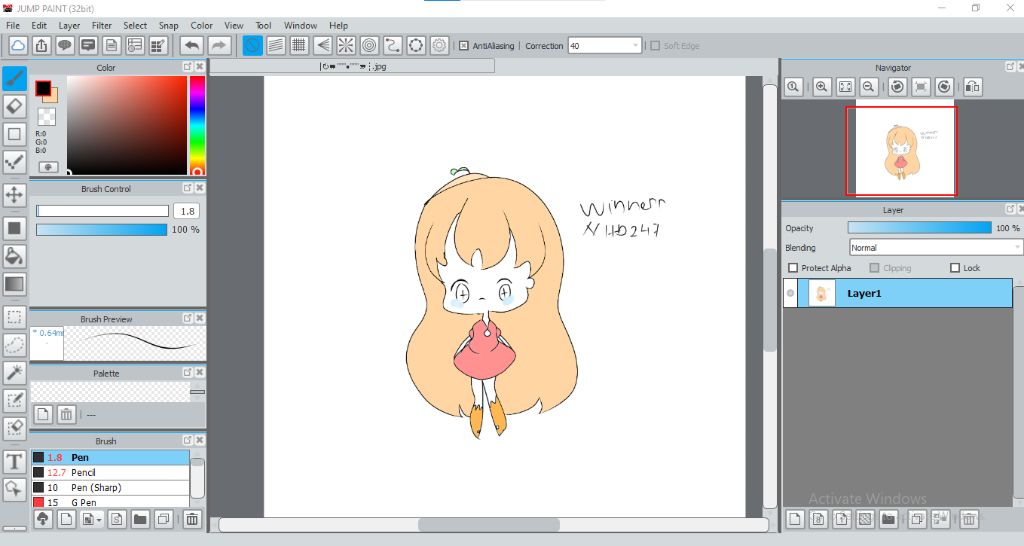Click the cloud icon in the top toolbar
The image size is (1024, 546).
(18, 46)
